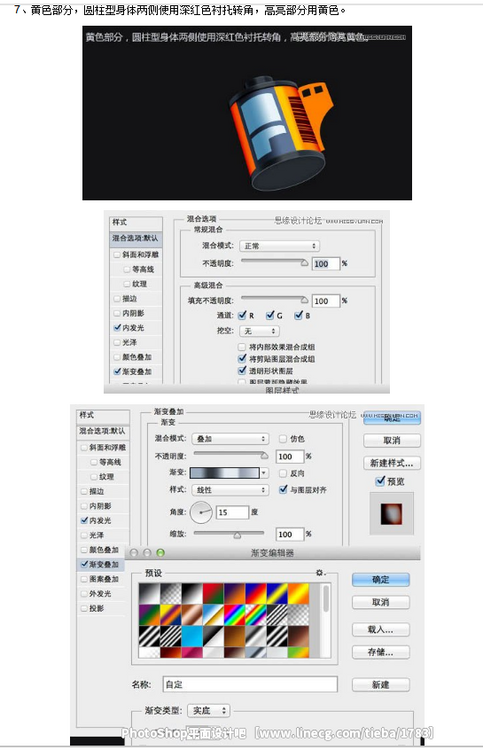The image size is (483, 750).
Task: Pick the blue-red-yellow gradient preset
Action: (255, 594)
